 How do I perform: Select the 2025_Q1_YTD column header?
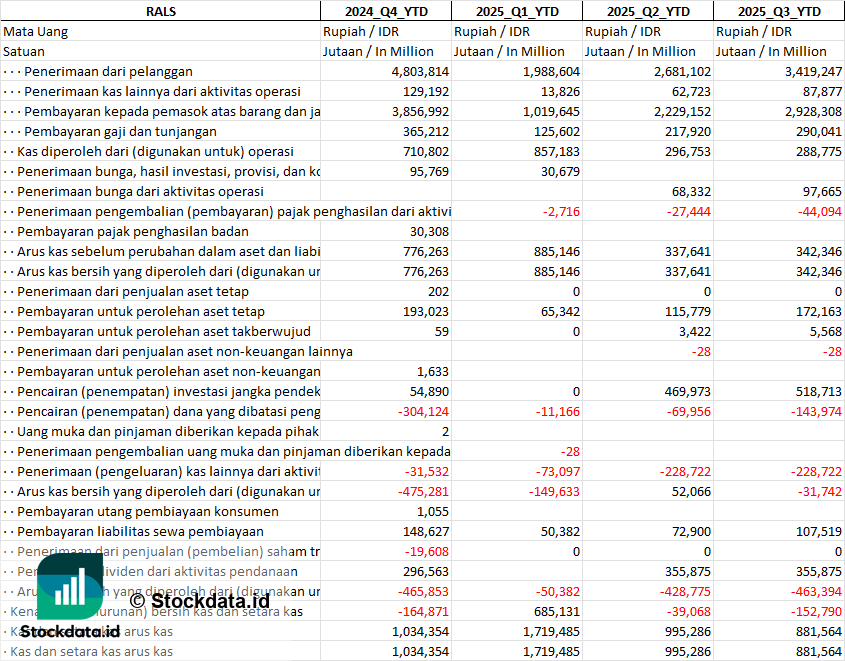pos(517,11)
